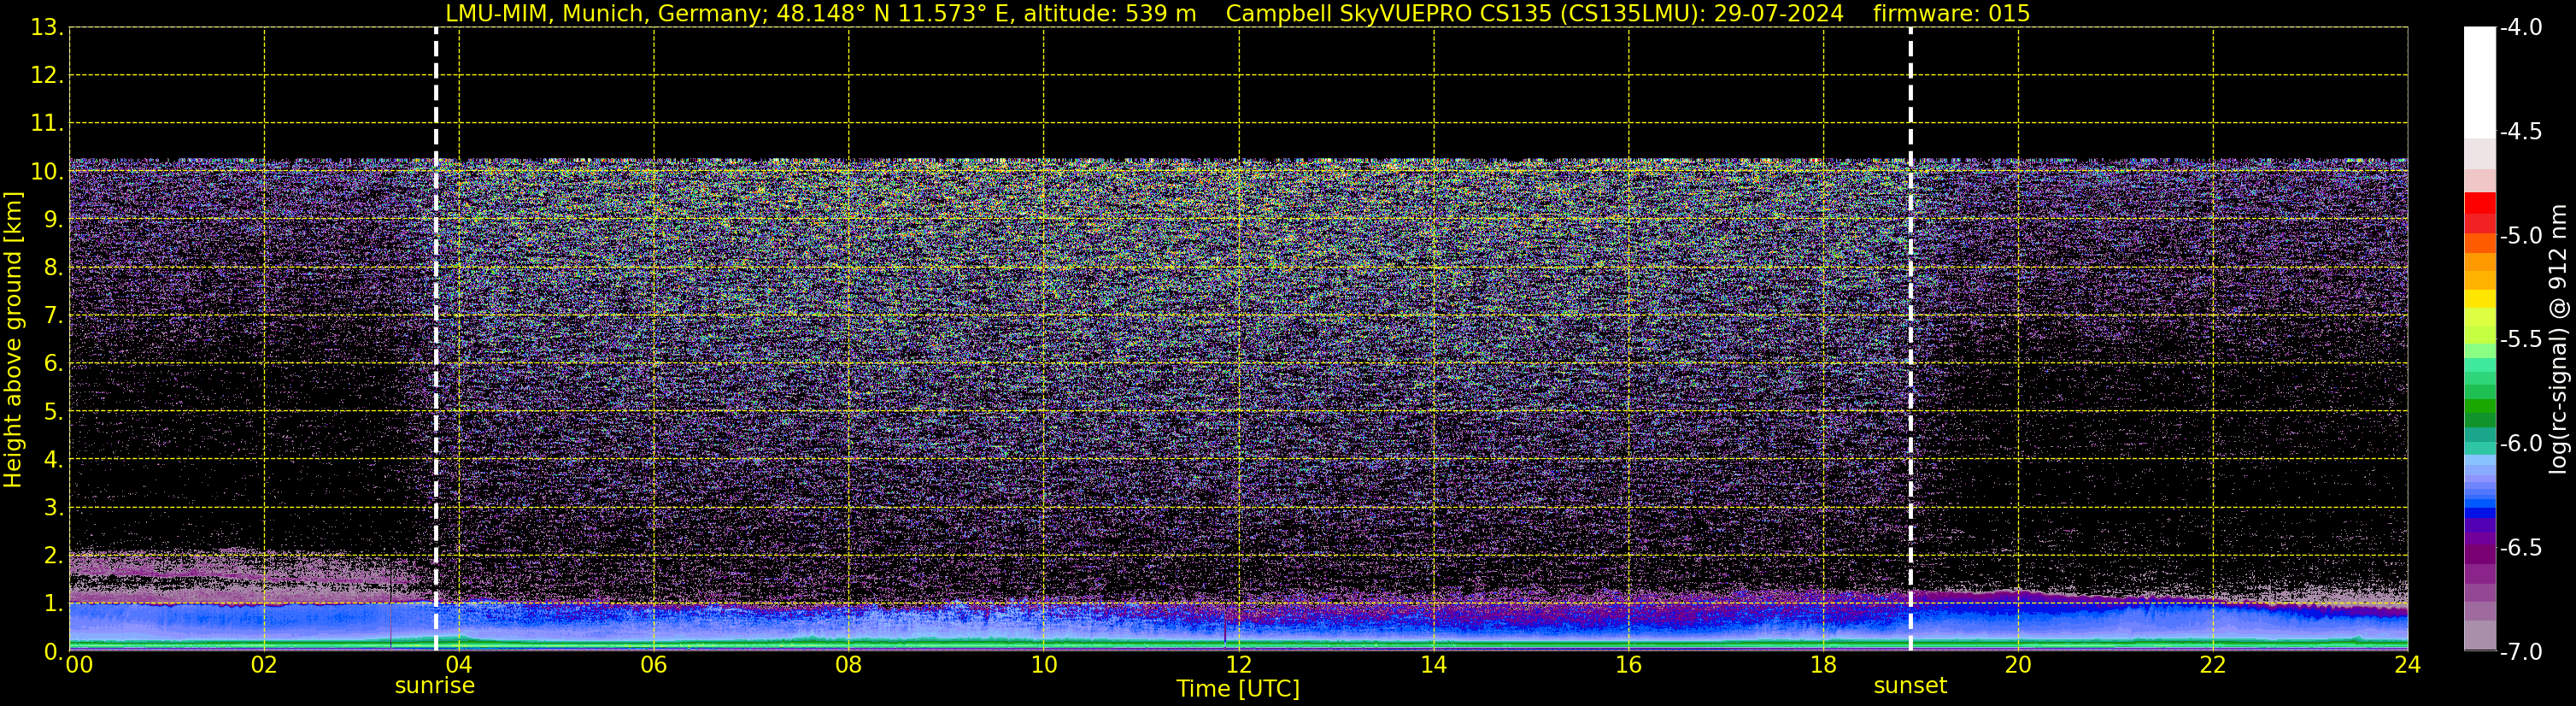Click time axis tick '12'

pyautogui.click(x=1239, y=665)
